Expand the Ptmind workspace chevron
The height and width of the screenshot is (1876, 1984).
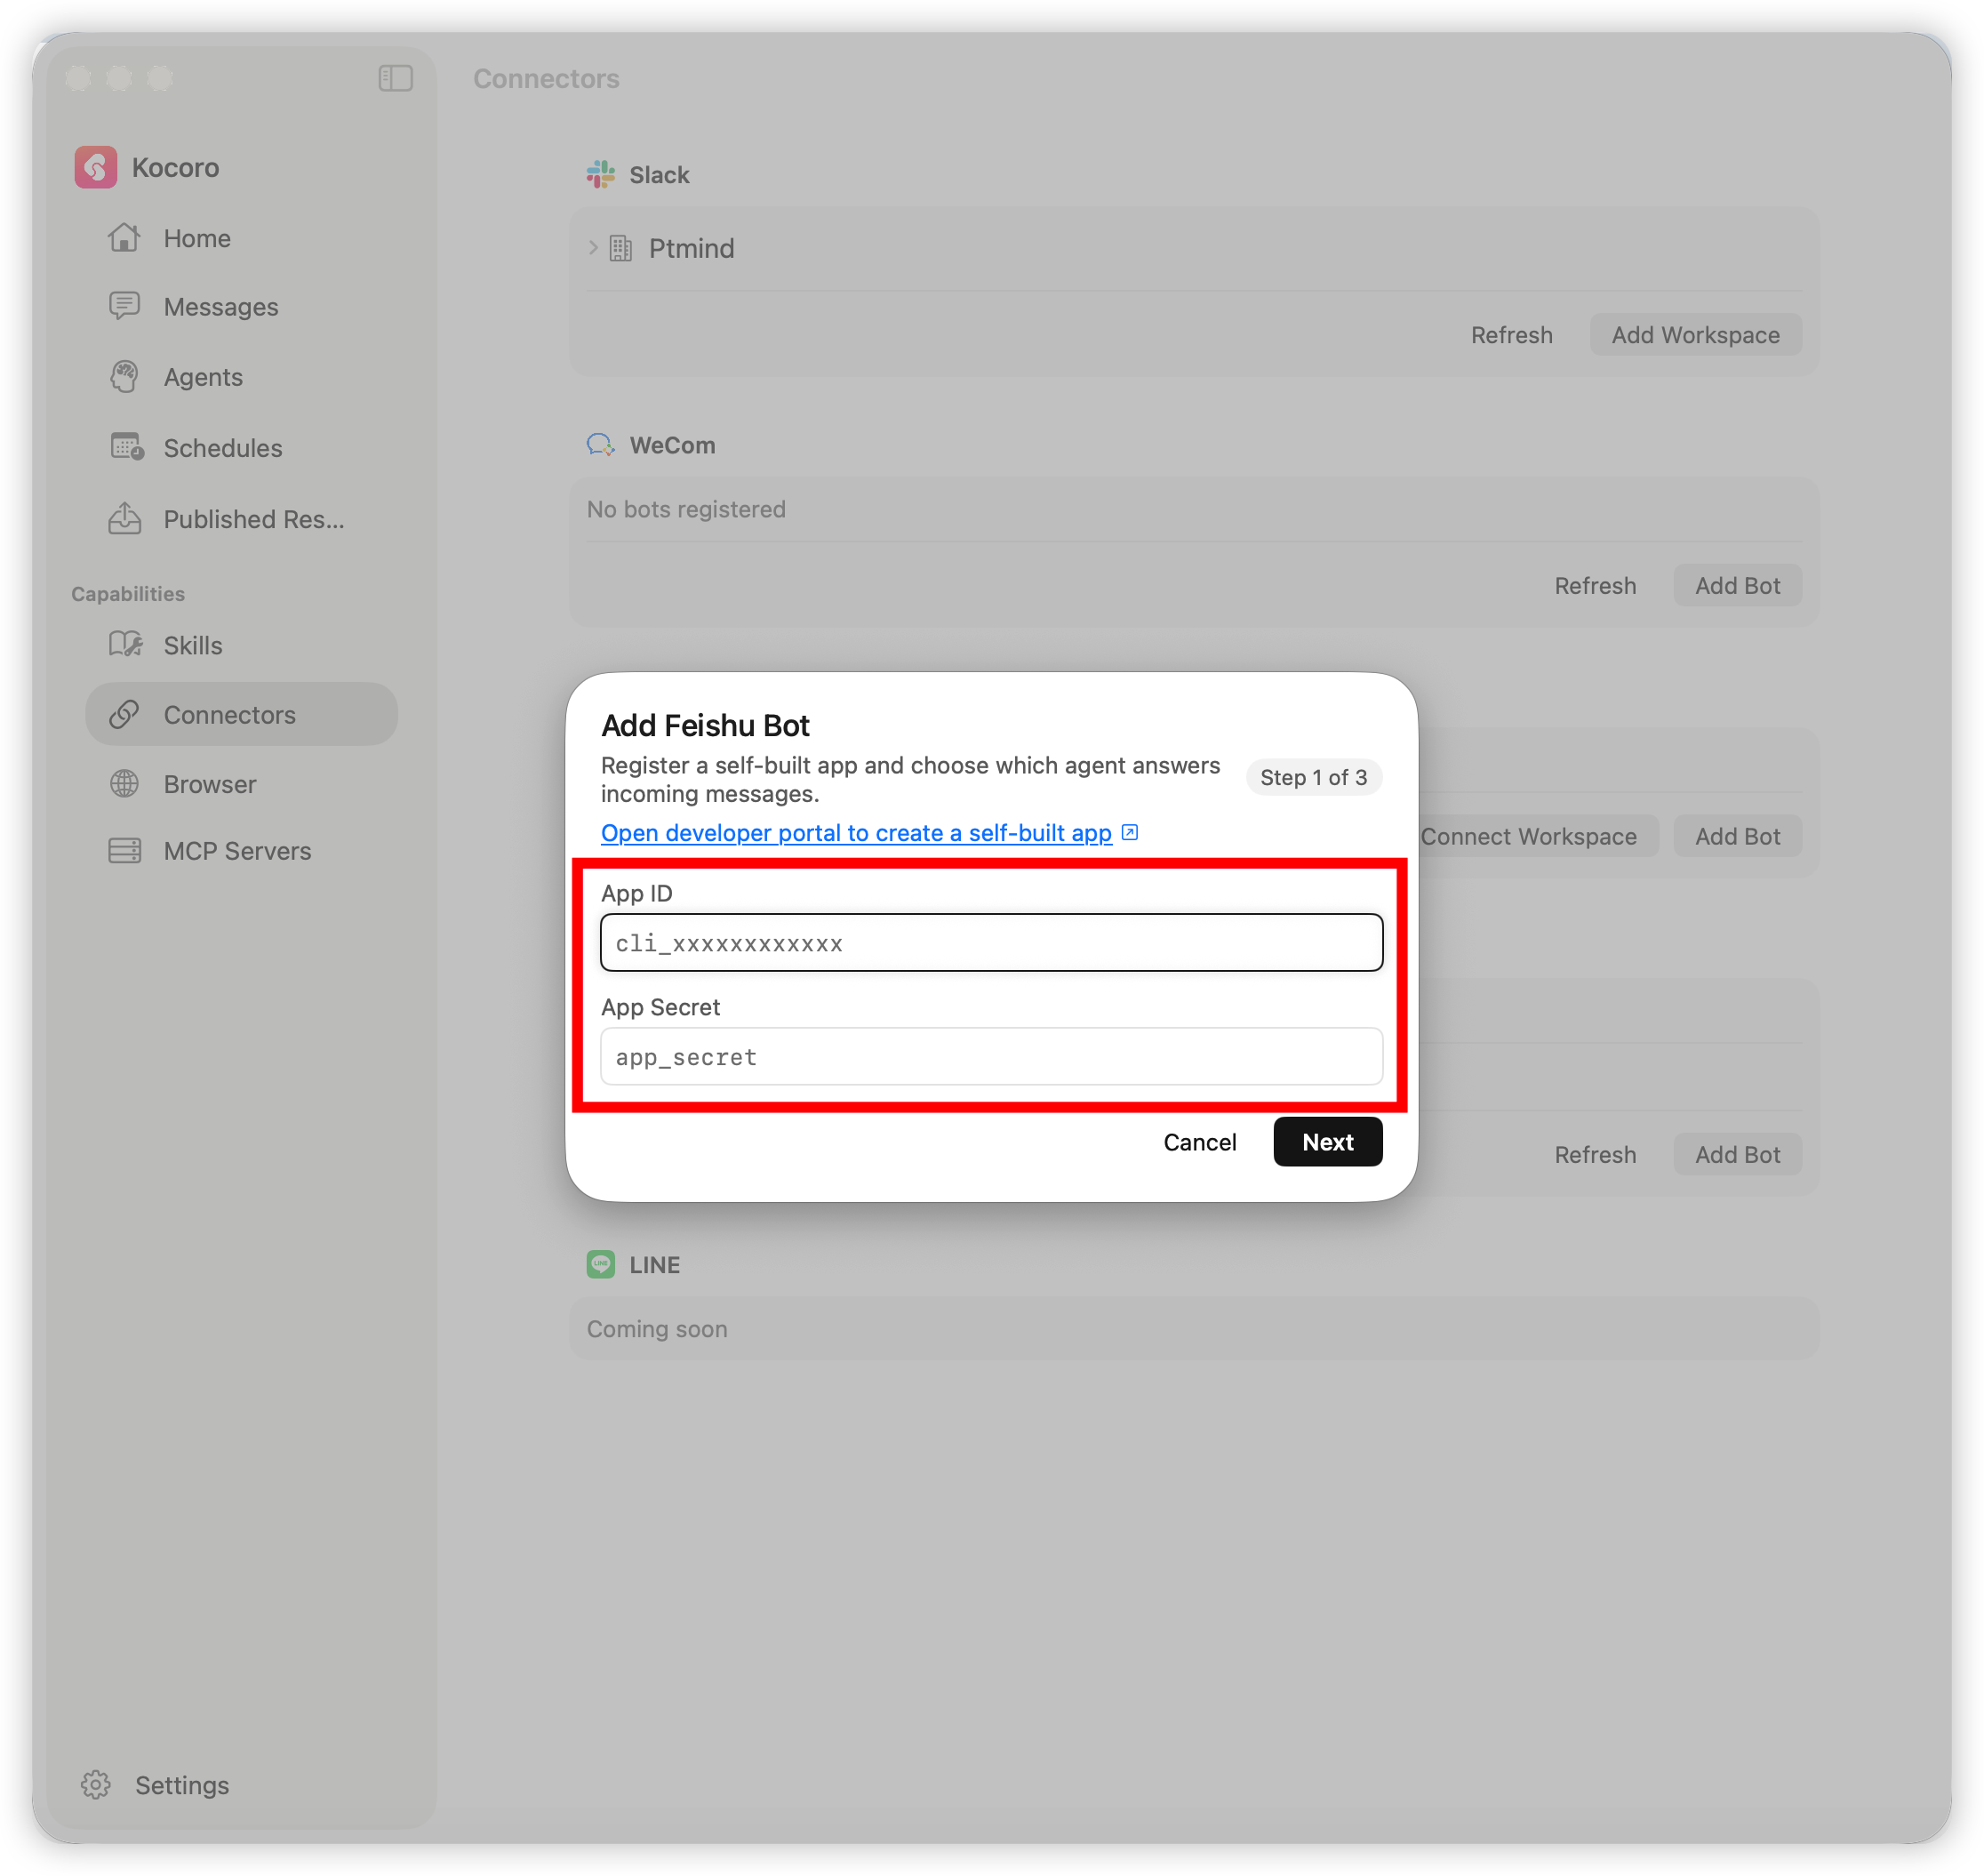click(594, 247)
